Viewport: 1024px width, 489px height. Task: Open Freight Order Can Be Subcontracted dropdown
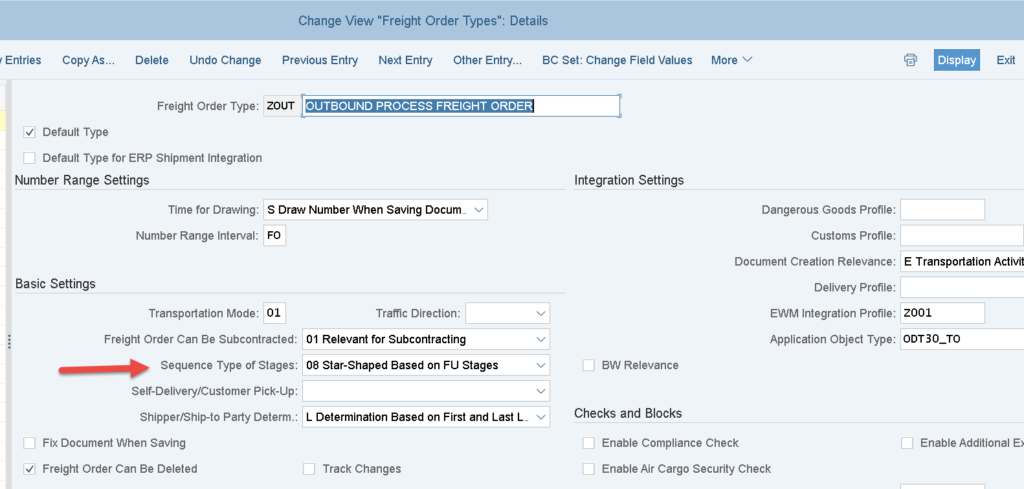coord(540,339)
